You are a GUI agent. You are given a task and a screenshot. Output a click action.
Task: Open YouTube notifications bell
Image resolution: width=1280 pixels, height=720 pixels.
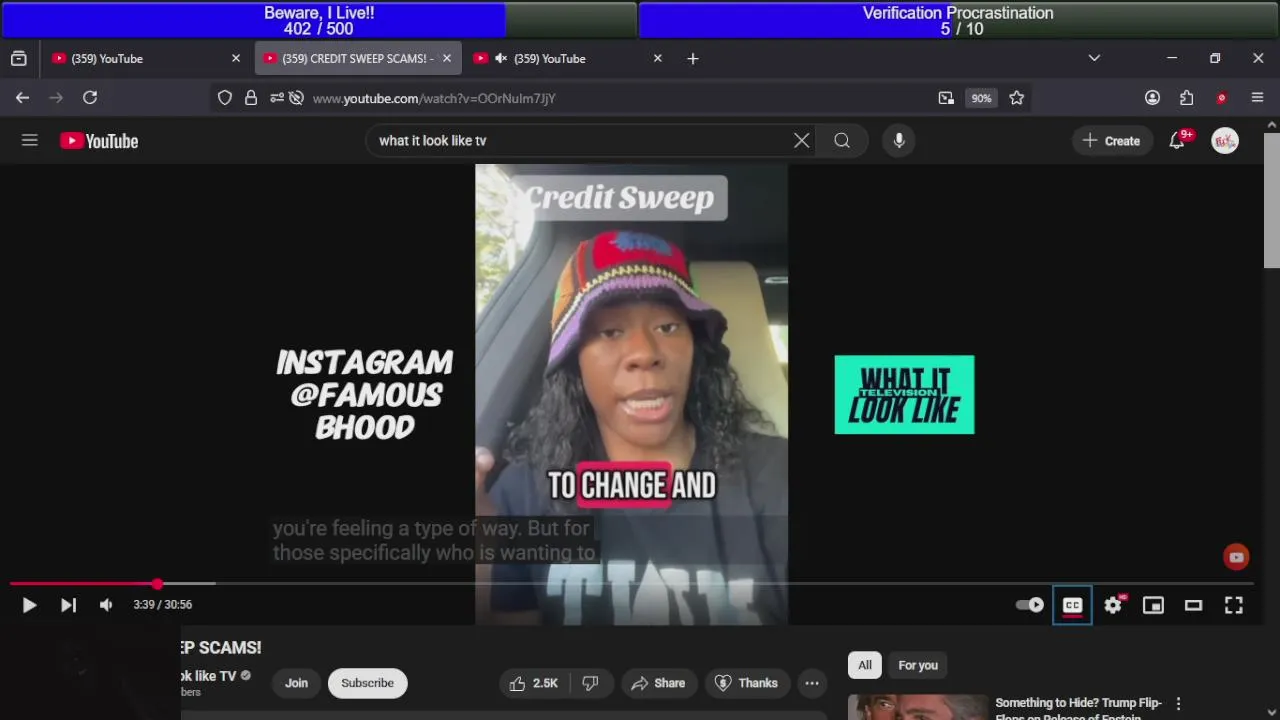pyautogui.click(x=1177, y=141)
